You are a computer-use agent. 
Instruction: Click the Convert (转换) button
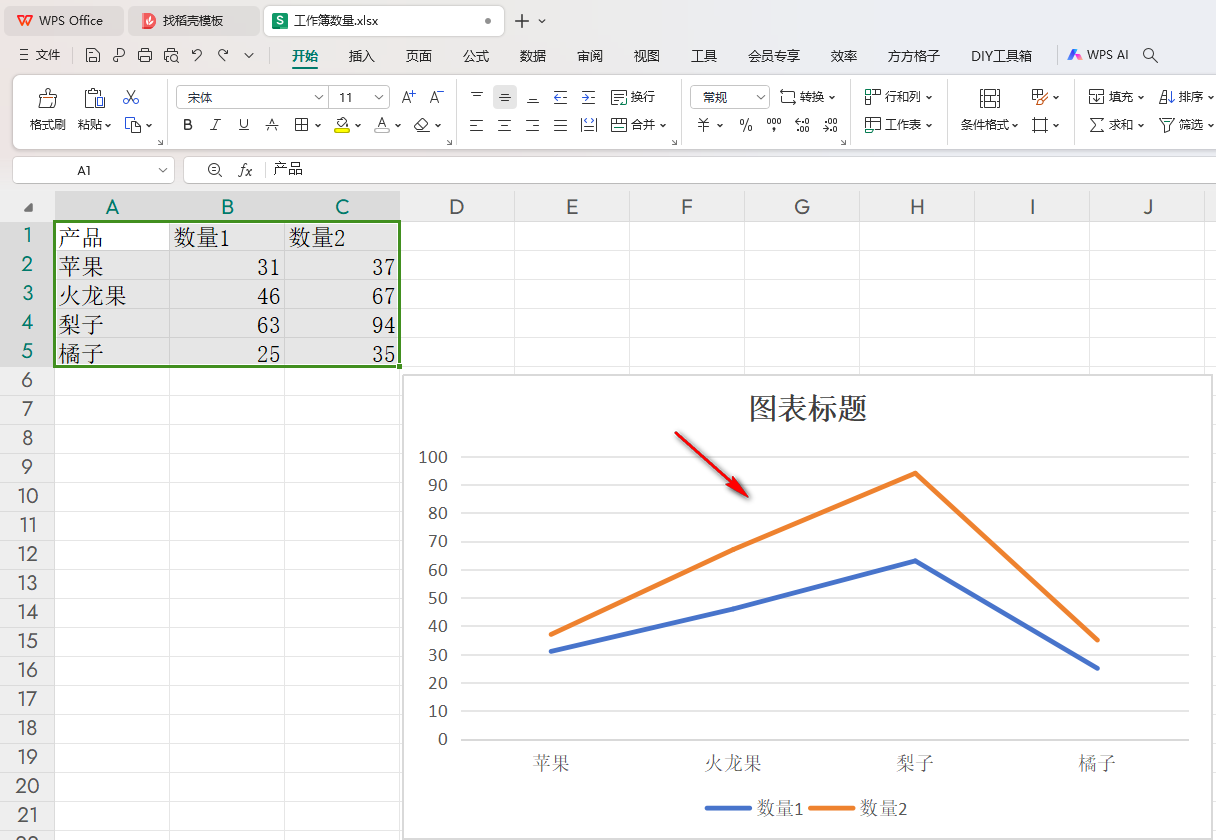coord(807,97)
